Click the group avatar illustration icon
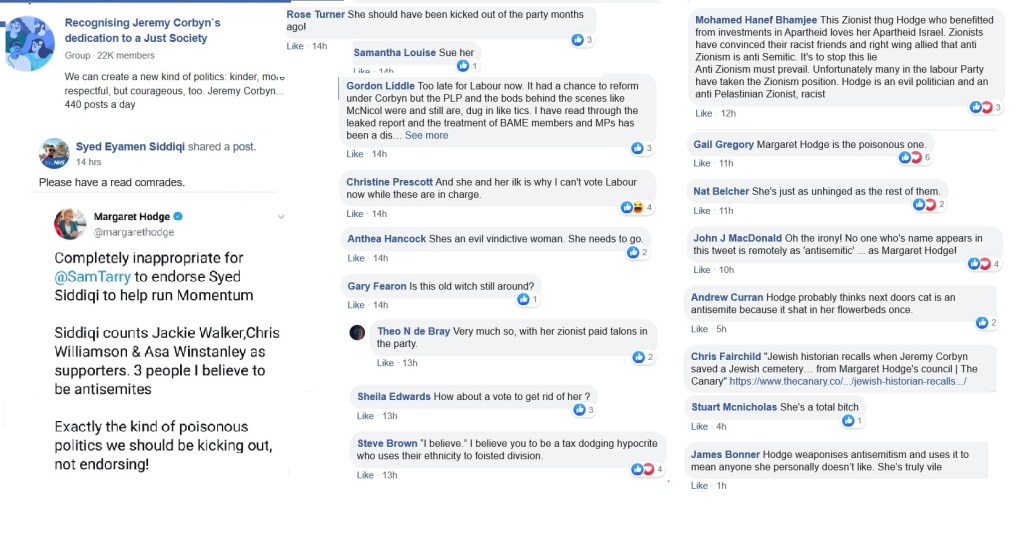The width and height of the screenshot is (1024, 556). (x=30, y=43)
